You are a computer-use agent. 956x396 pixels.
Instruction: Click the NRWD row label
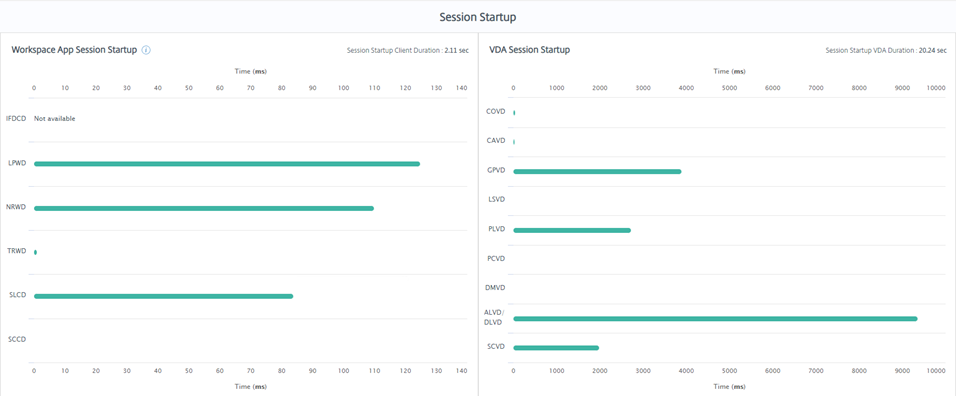[16, 207]
